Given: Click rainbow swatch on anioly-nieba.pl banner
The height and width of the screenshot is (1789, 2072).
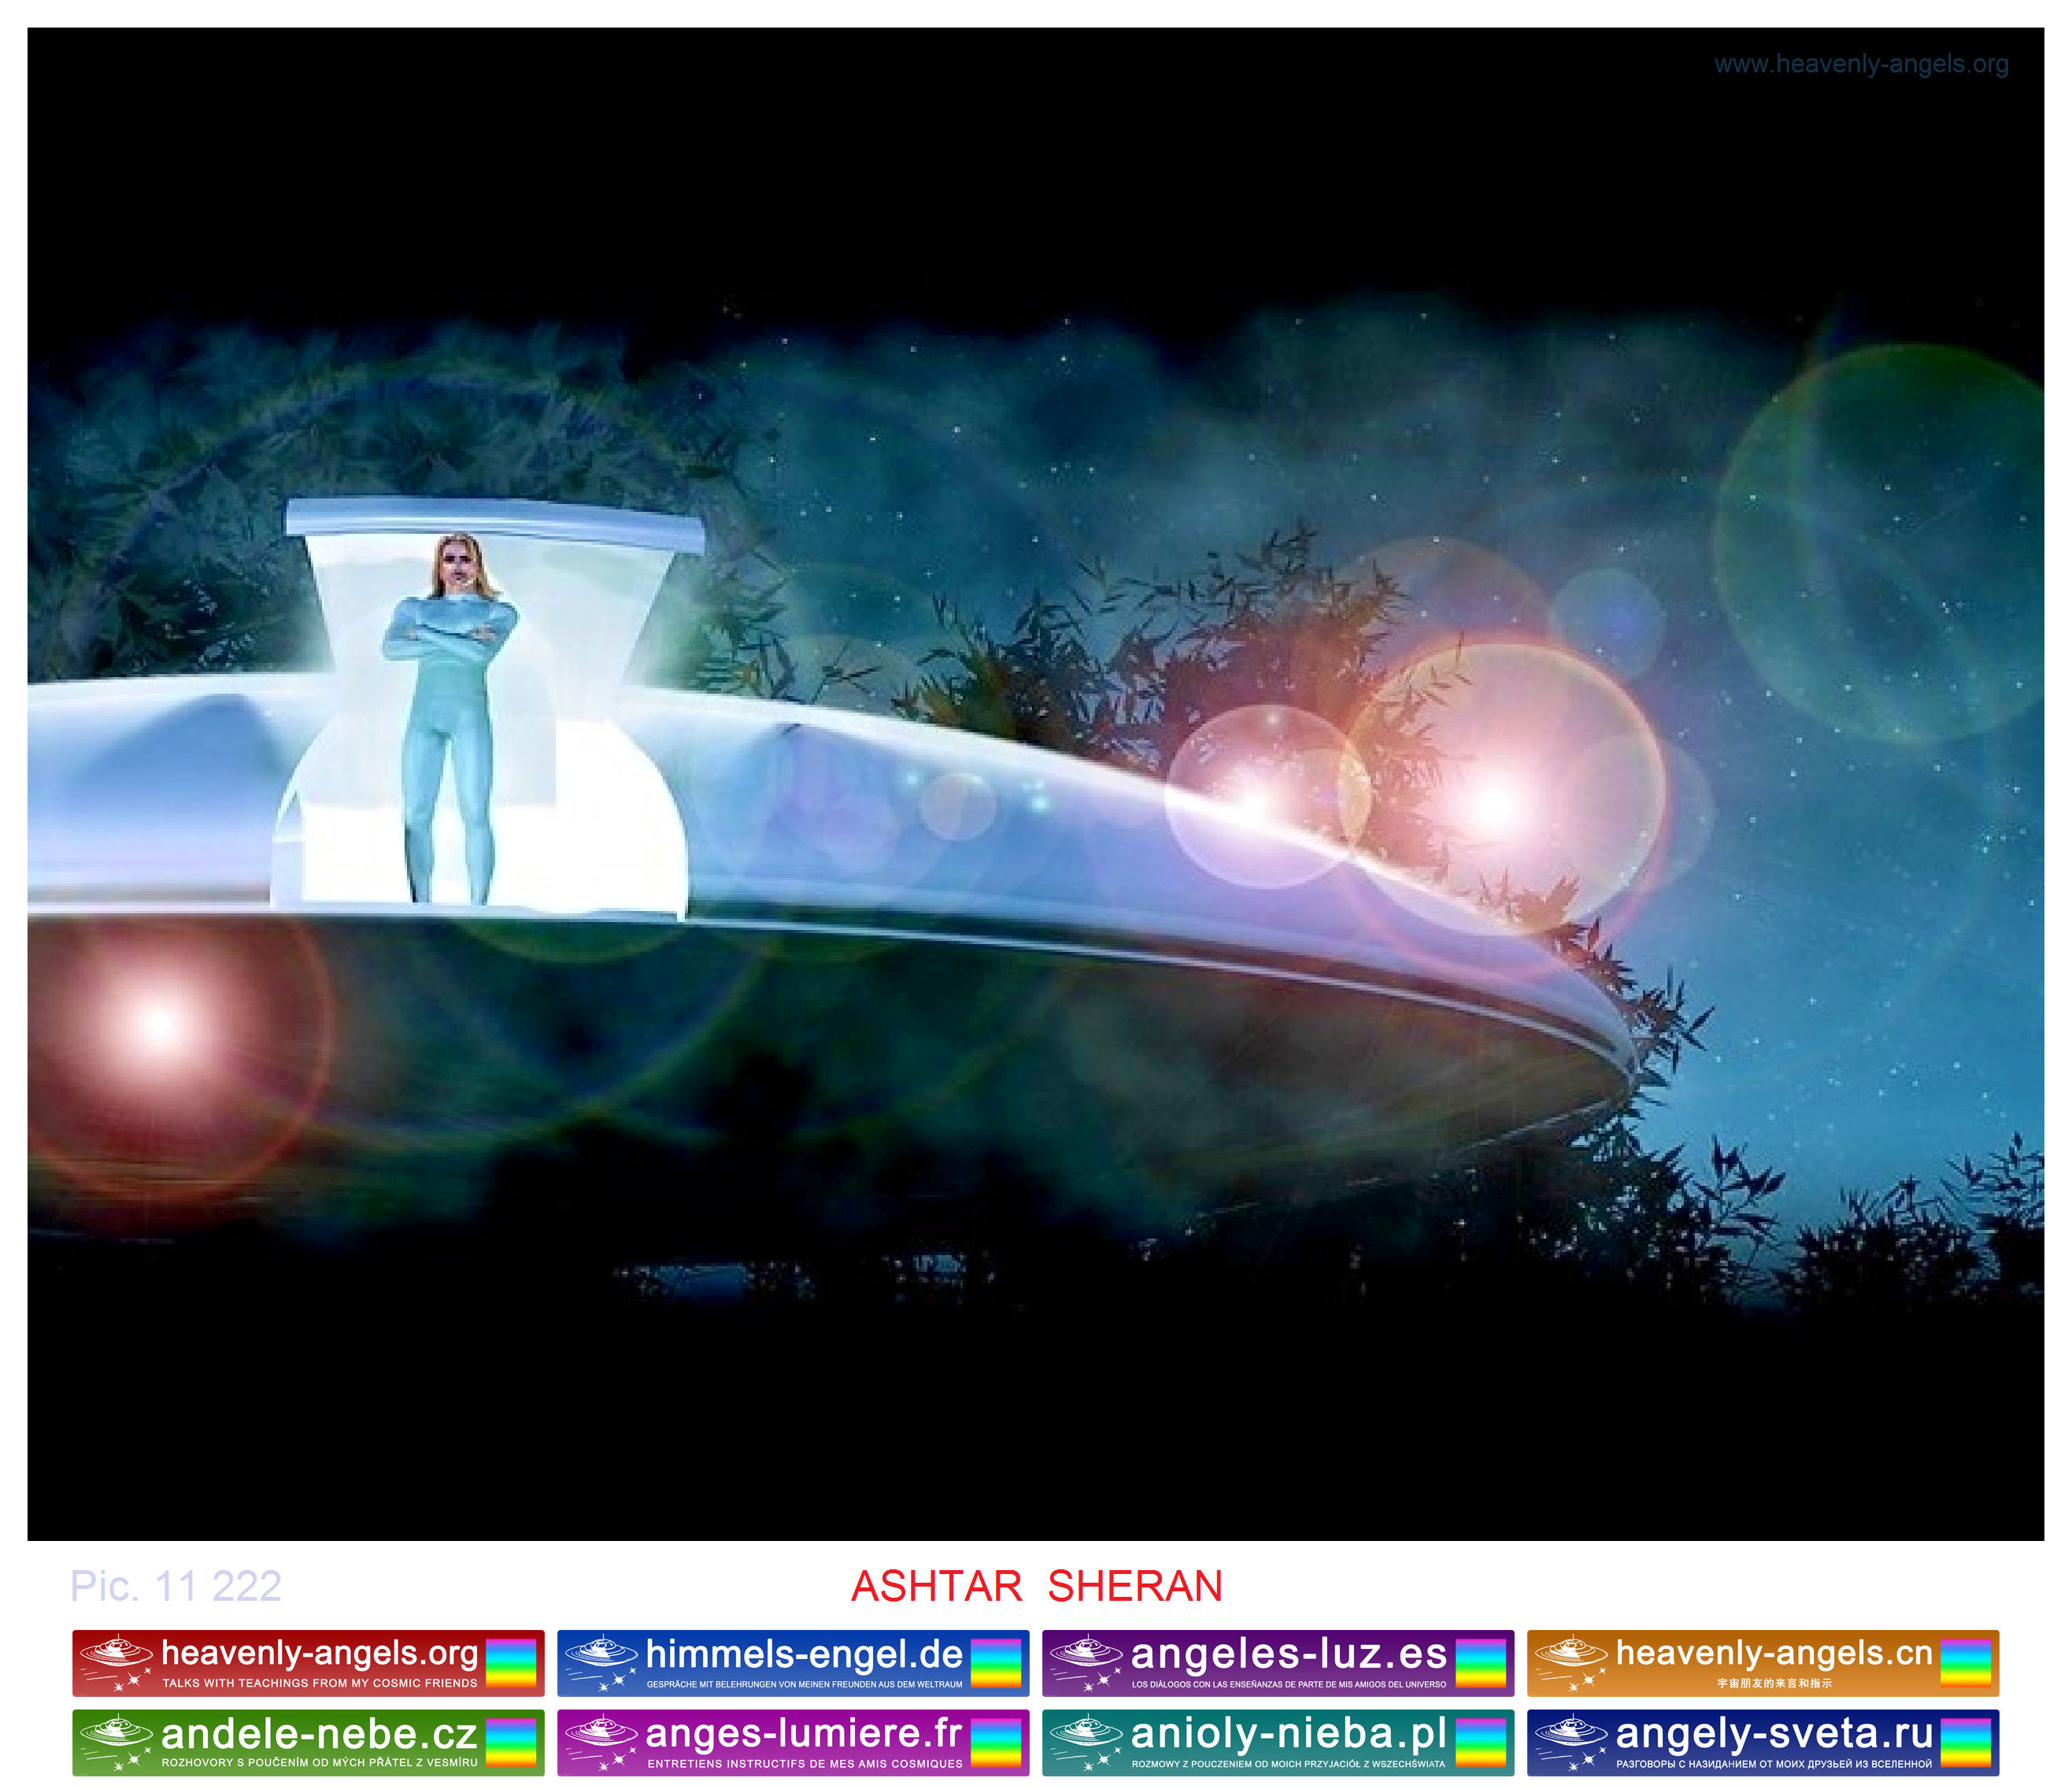Looking at the screenshot, I should click(1480, 1742).
